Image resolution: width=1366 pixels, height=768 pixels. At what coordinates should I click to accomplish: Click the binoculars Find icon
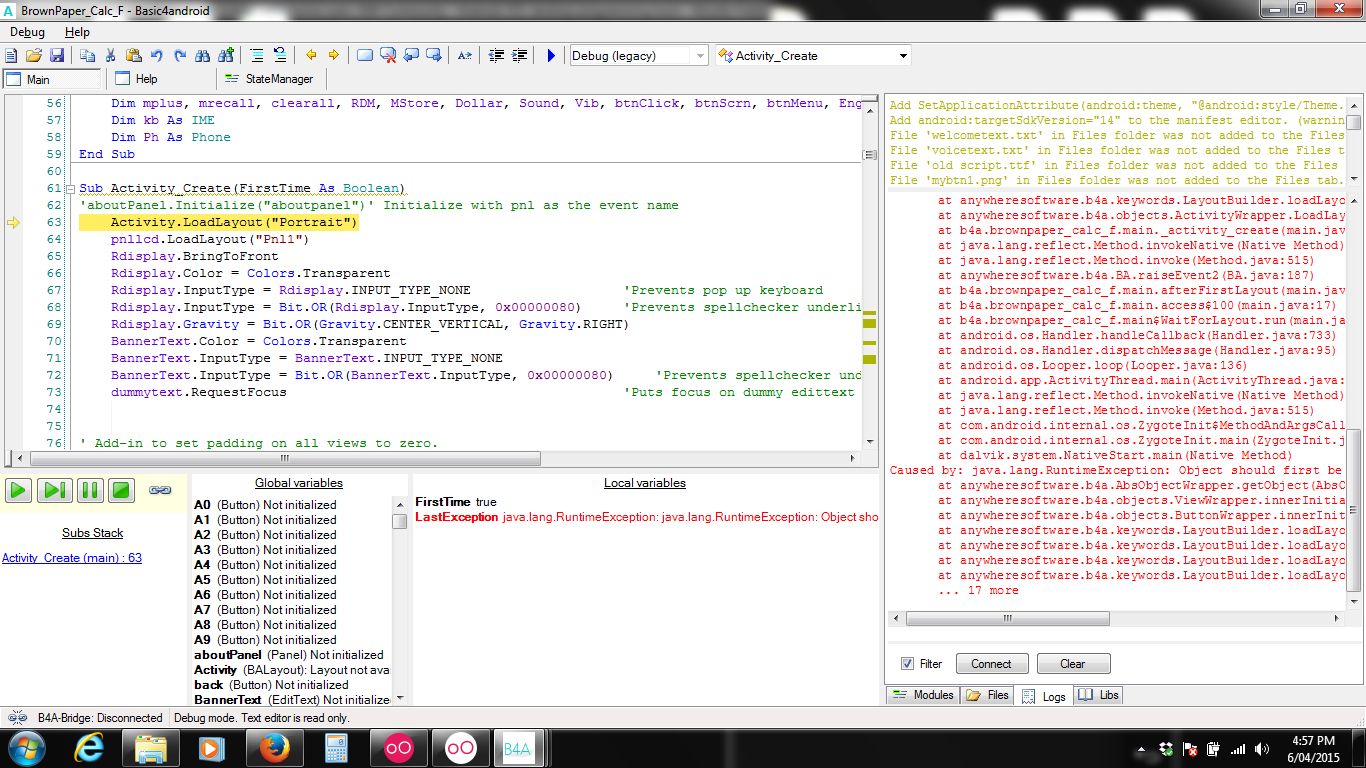pos(203,56)
